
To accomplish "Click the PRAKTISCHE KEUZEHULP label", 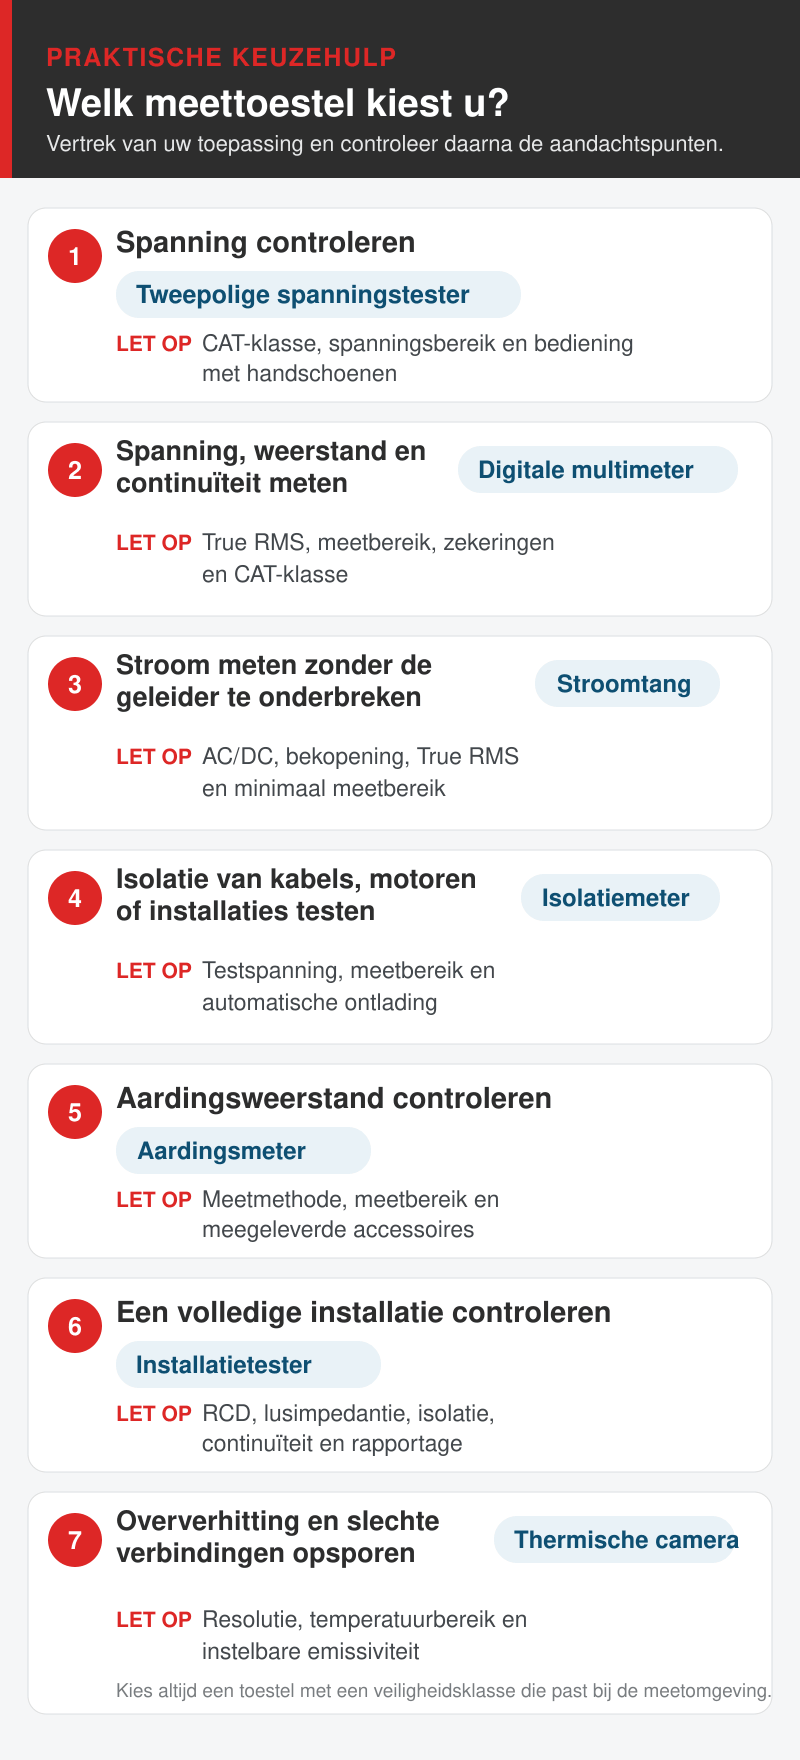I will (x=222, y=57).
